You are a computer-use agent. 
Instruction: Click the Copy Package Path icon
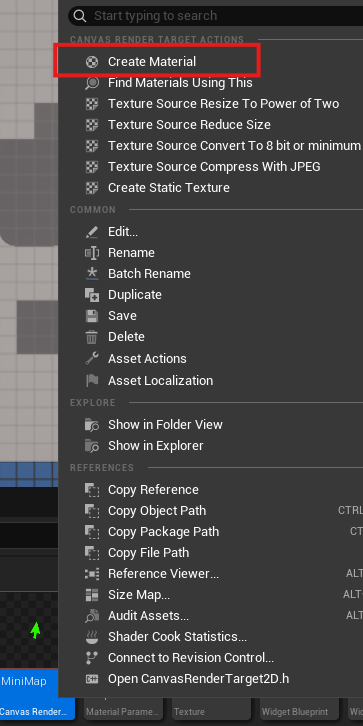(92, 532)
